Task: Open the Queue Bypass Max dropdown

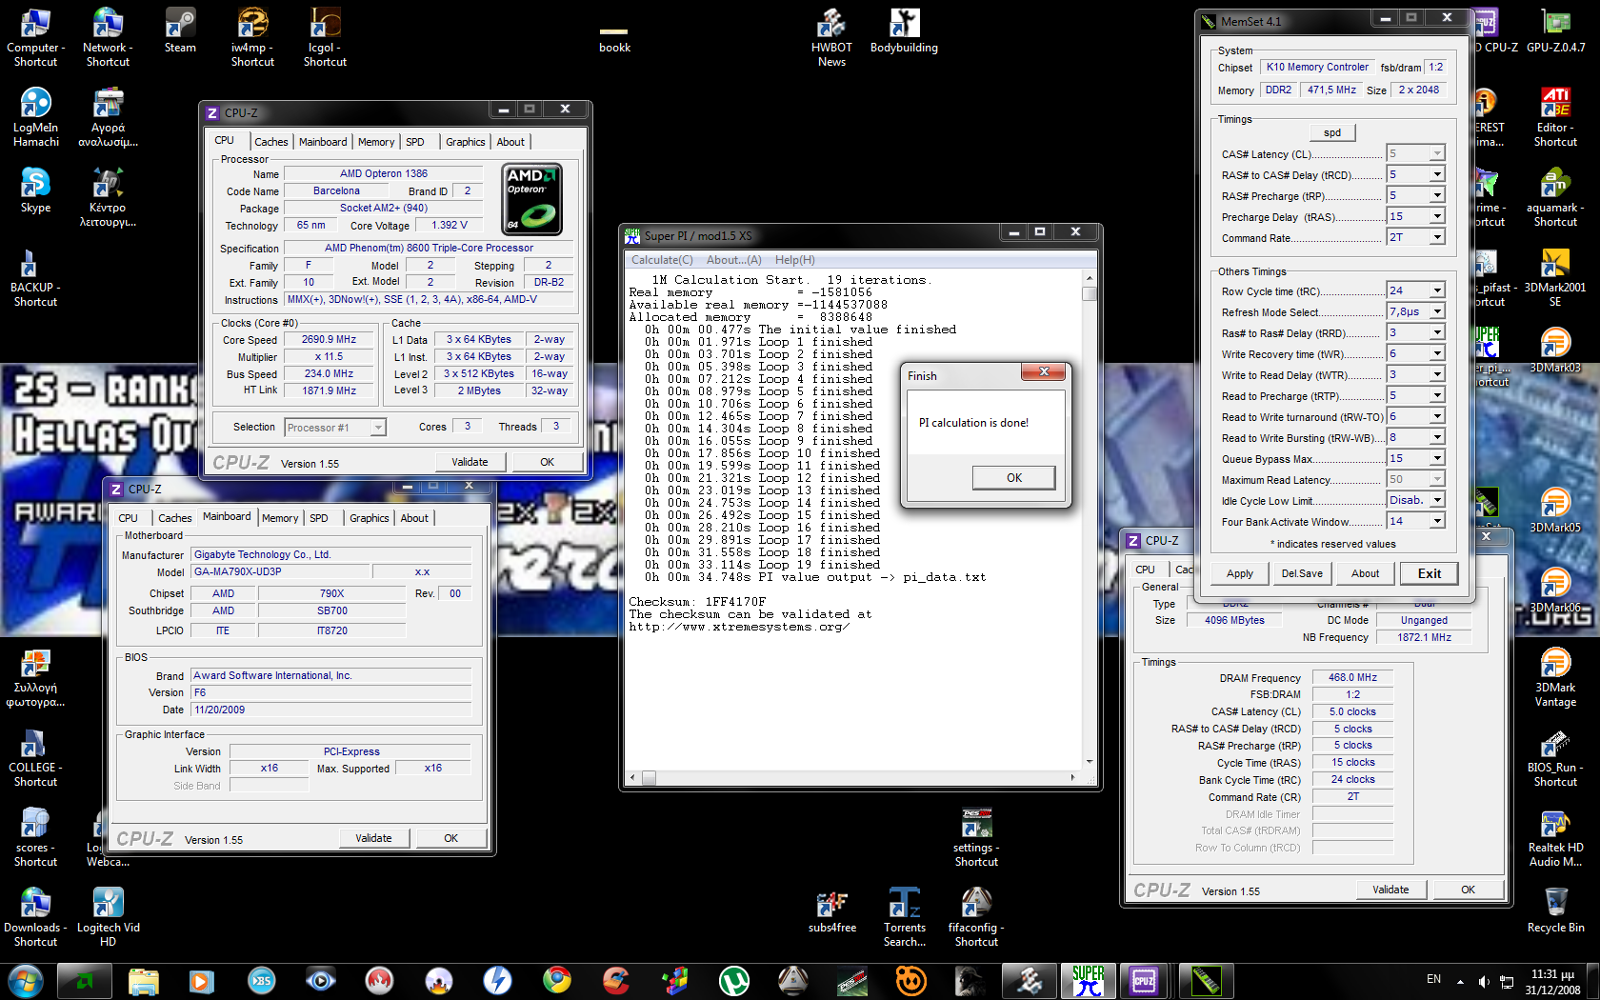Action: 1437,458
